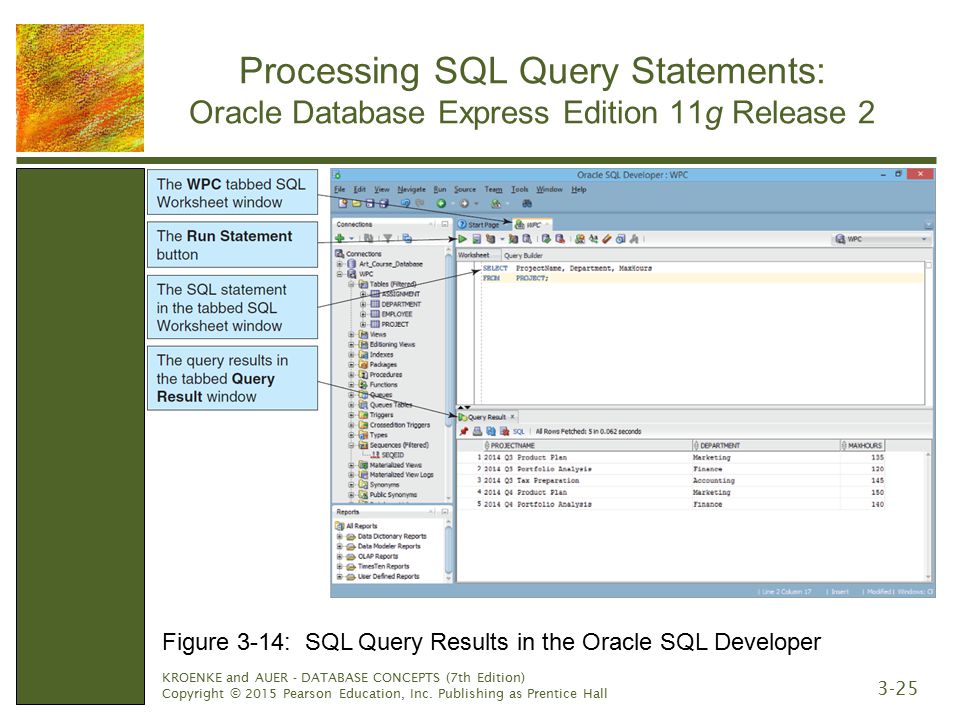Click inside the SQL worksheet editor on FROM line
The width and height of the screenshot is (960, 720).
tap(702, 279)
